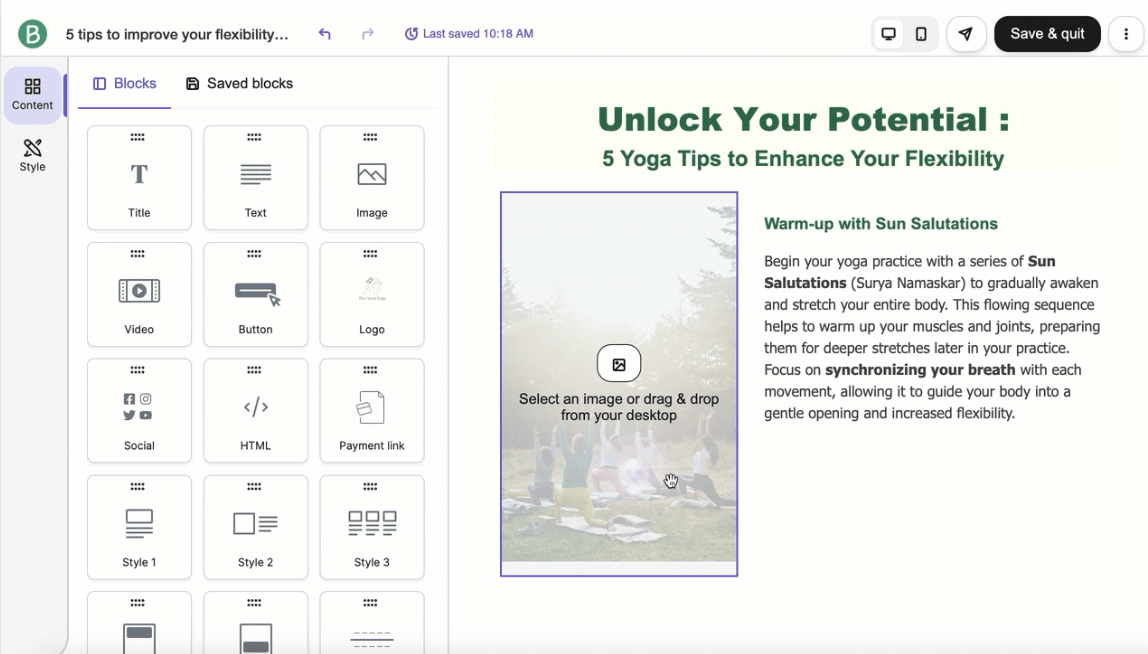This screenshot has width=1148, height=654.
Task: Click the Save & quit button
Action: (1047, 34)
